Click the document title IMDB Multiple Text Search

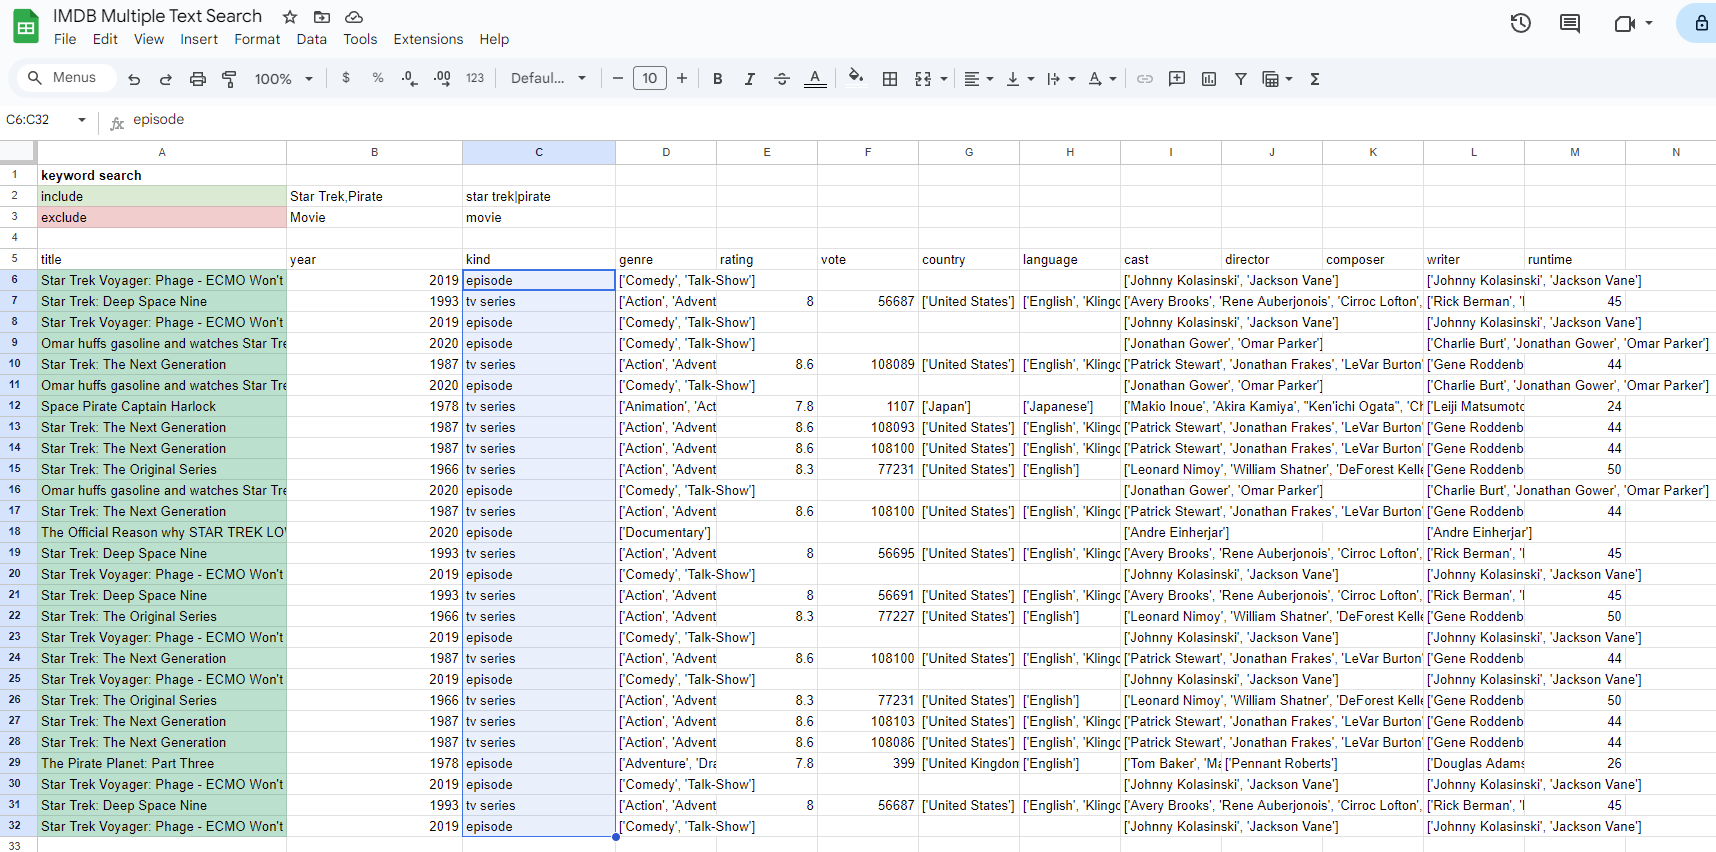point(157,16)
